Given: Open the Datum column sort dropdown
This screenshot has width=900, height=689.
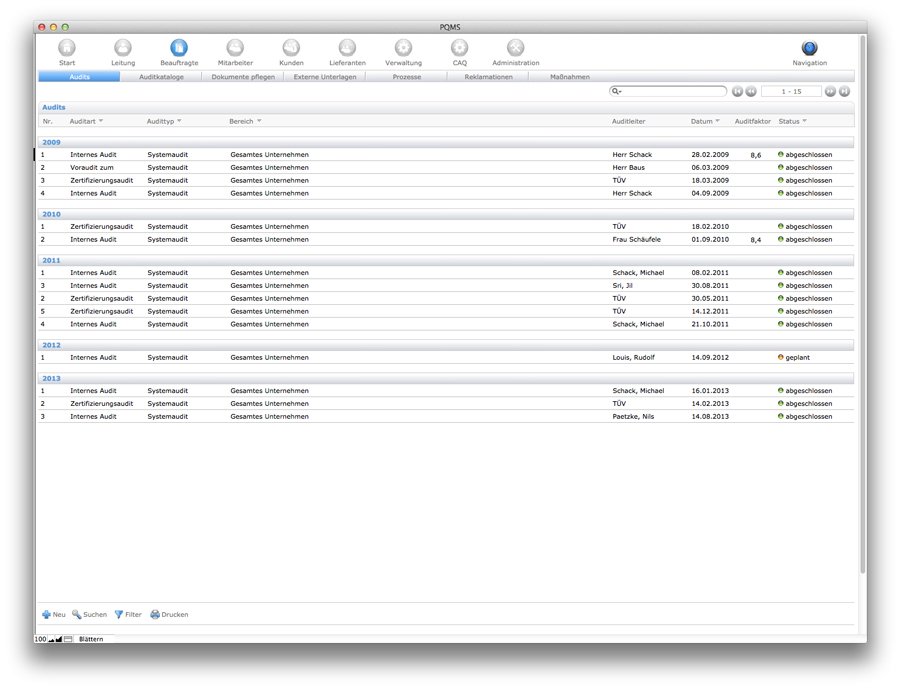Looking at the screenshot, I should (717, 120).
